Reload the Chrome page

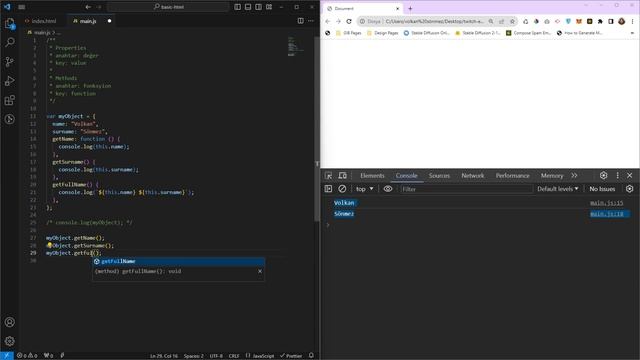pos(349,21)
